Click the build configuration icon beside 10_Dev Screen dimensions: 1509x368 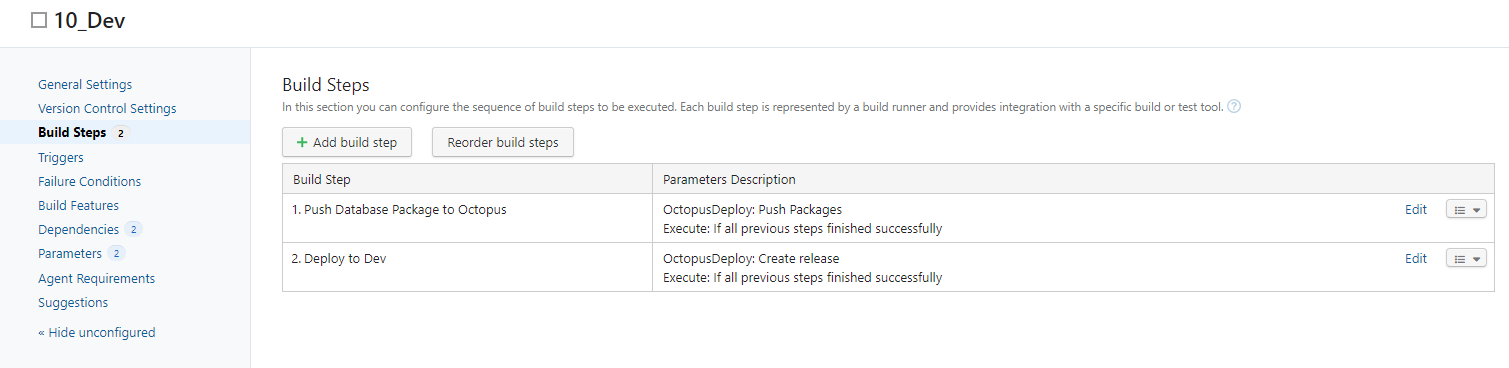[x=39, y=20]
